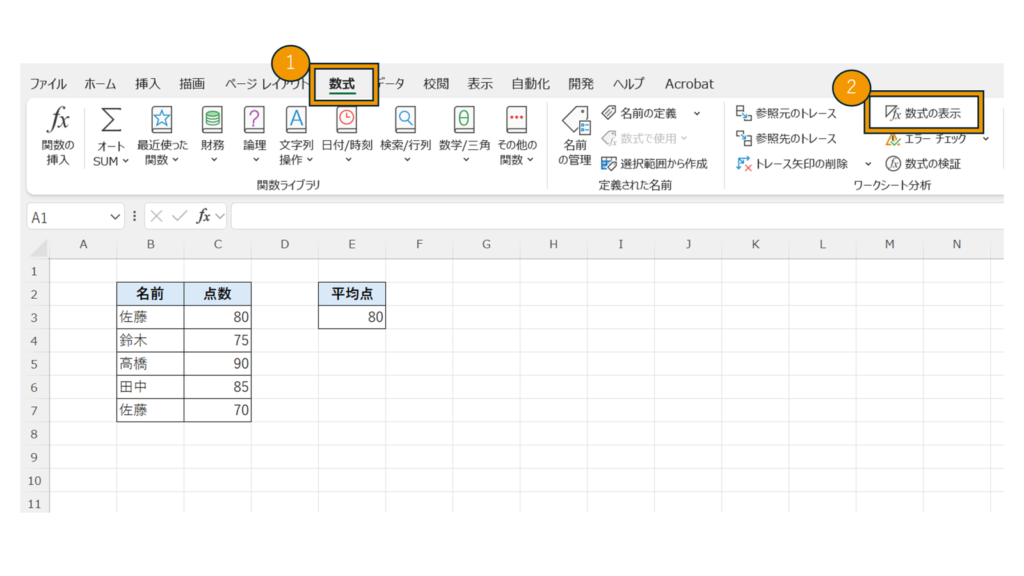The width and height of the screenshot is (1024, 576).
Task: Expand the 名前の定義 dropdown arrow
Action: 697,114
